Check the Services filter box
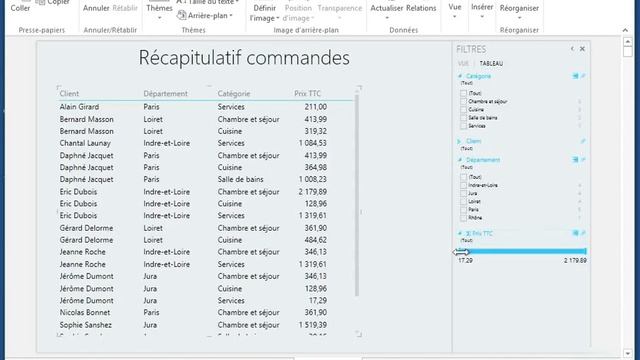 [463, 126]
